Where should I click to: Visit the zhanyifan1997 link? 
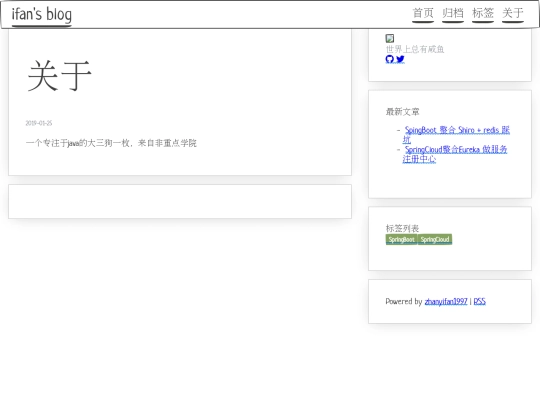coord(446,301)
